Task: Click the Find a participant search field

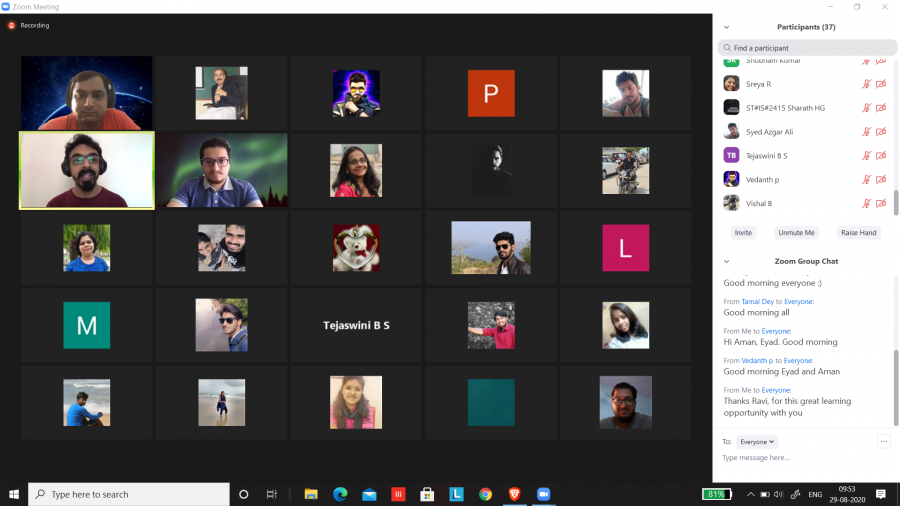Action: coord(808,48)
